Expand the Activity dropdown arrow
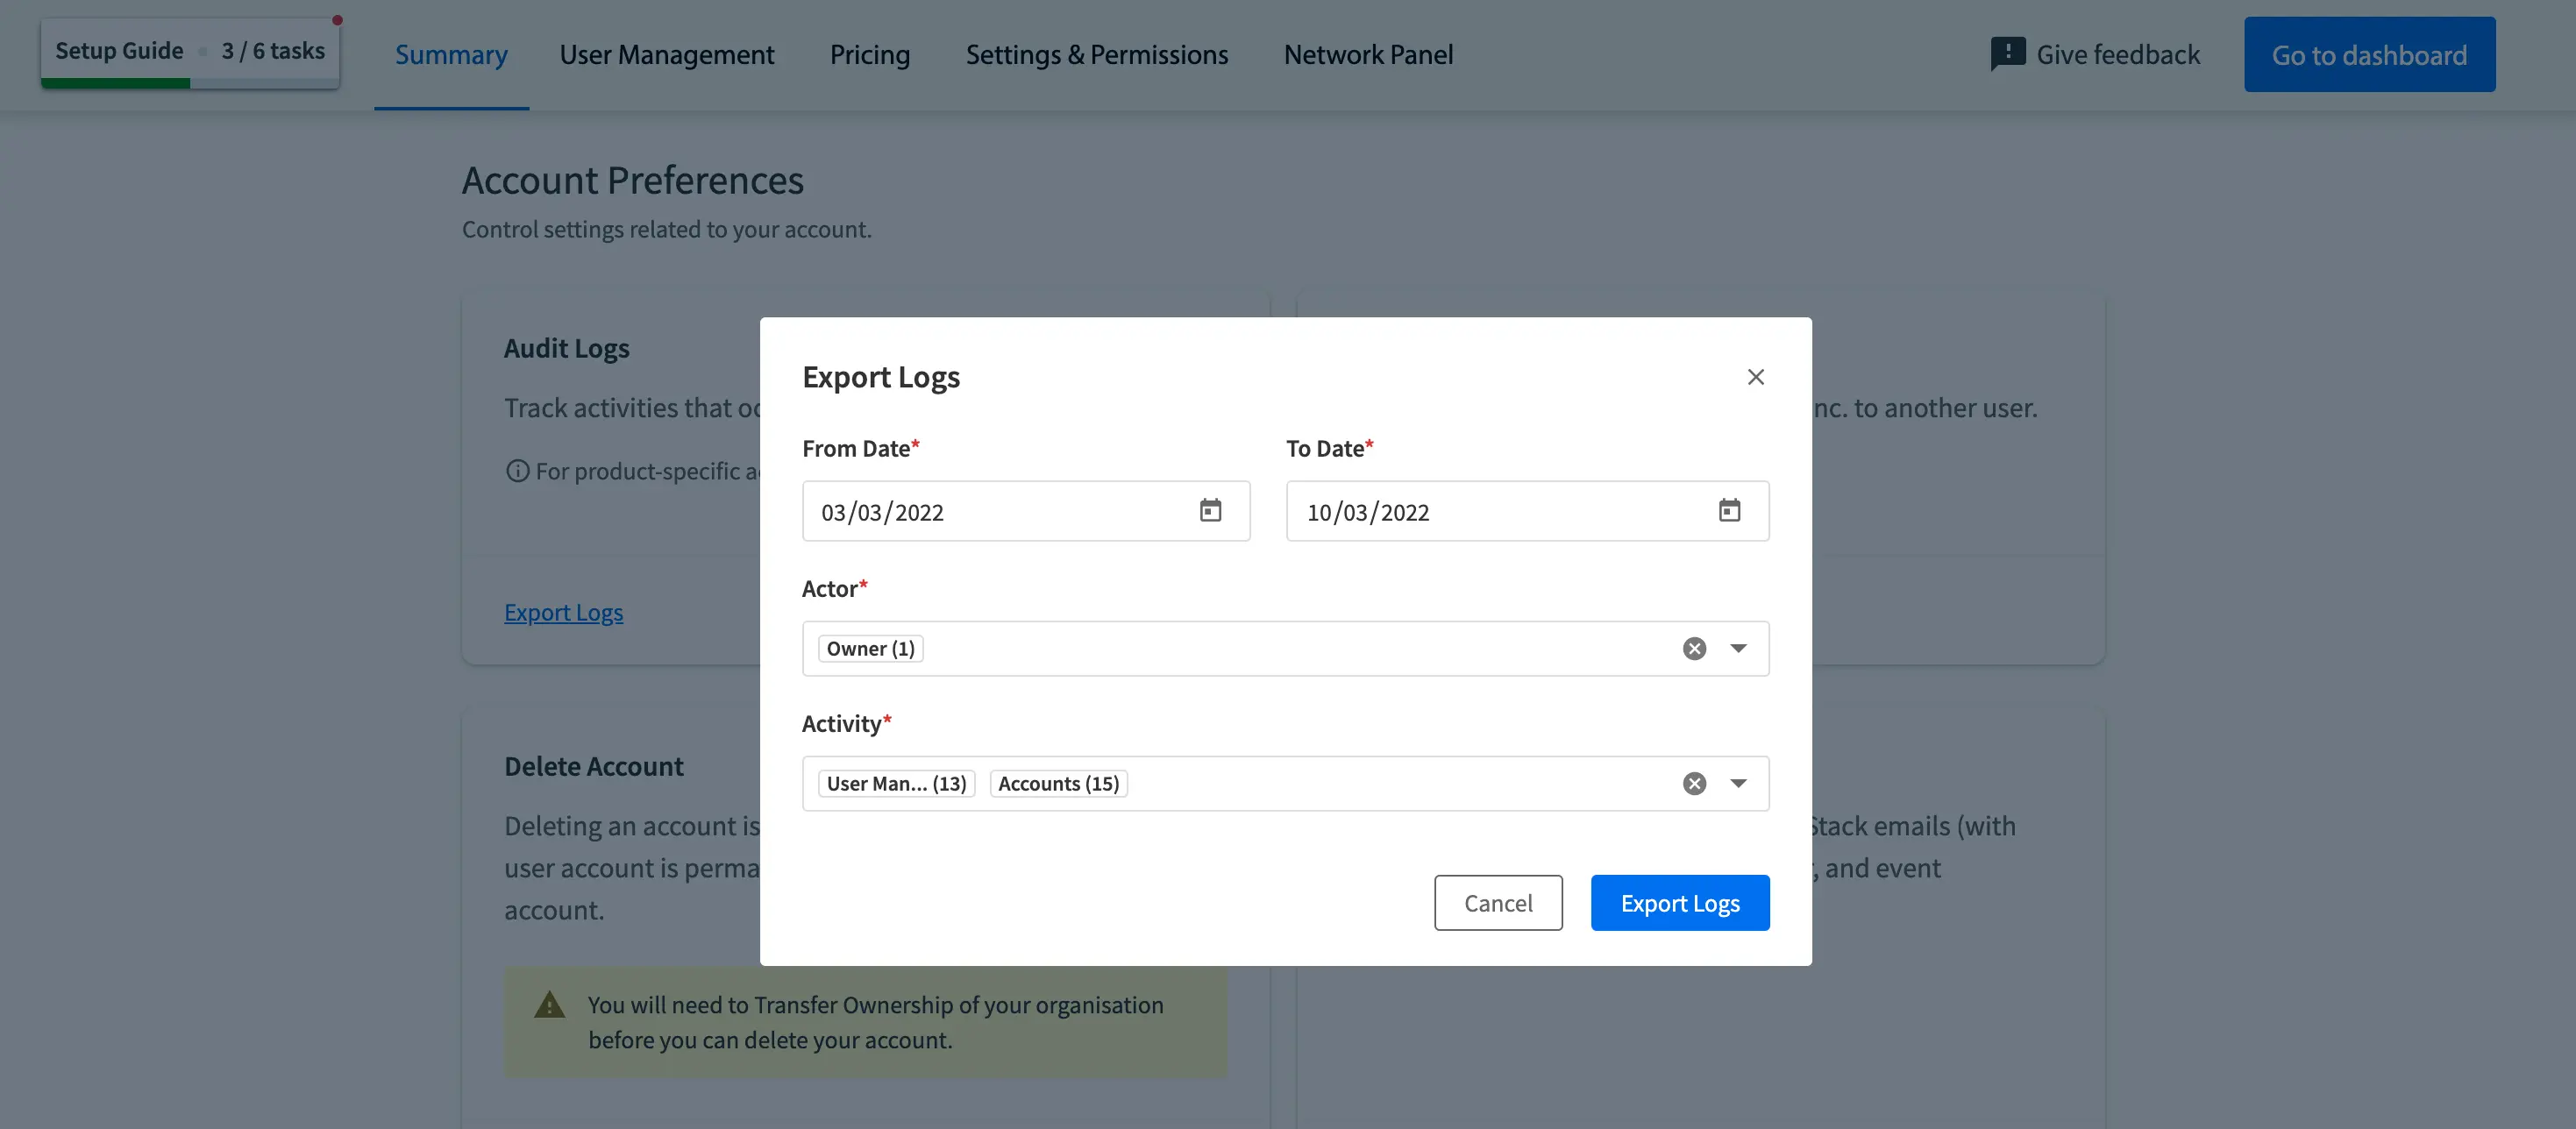 click(x=1738, y=784)
